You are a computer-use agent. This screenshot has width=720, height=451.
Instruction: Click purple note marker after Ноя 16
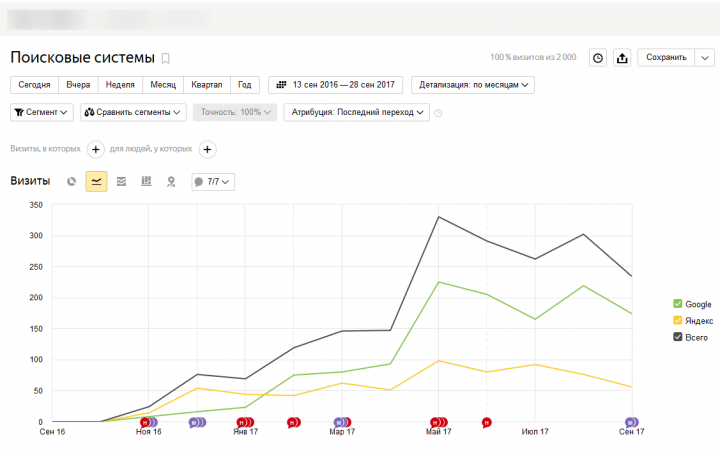click(197, 423)
